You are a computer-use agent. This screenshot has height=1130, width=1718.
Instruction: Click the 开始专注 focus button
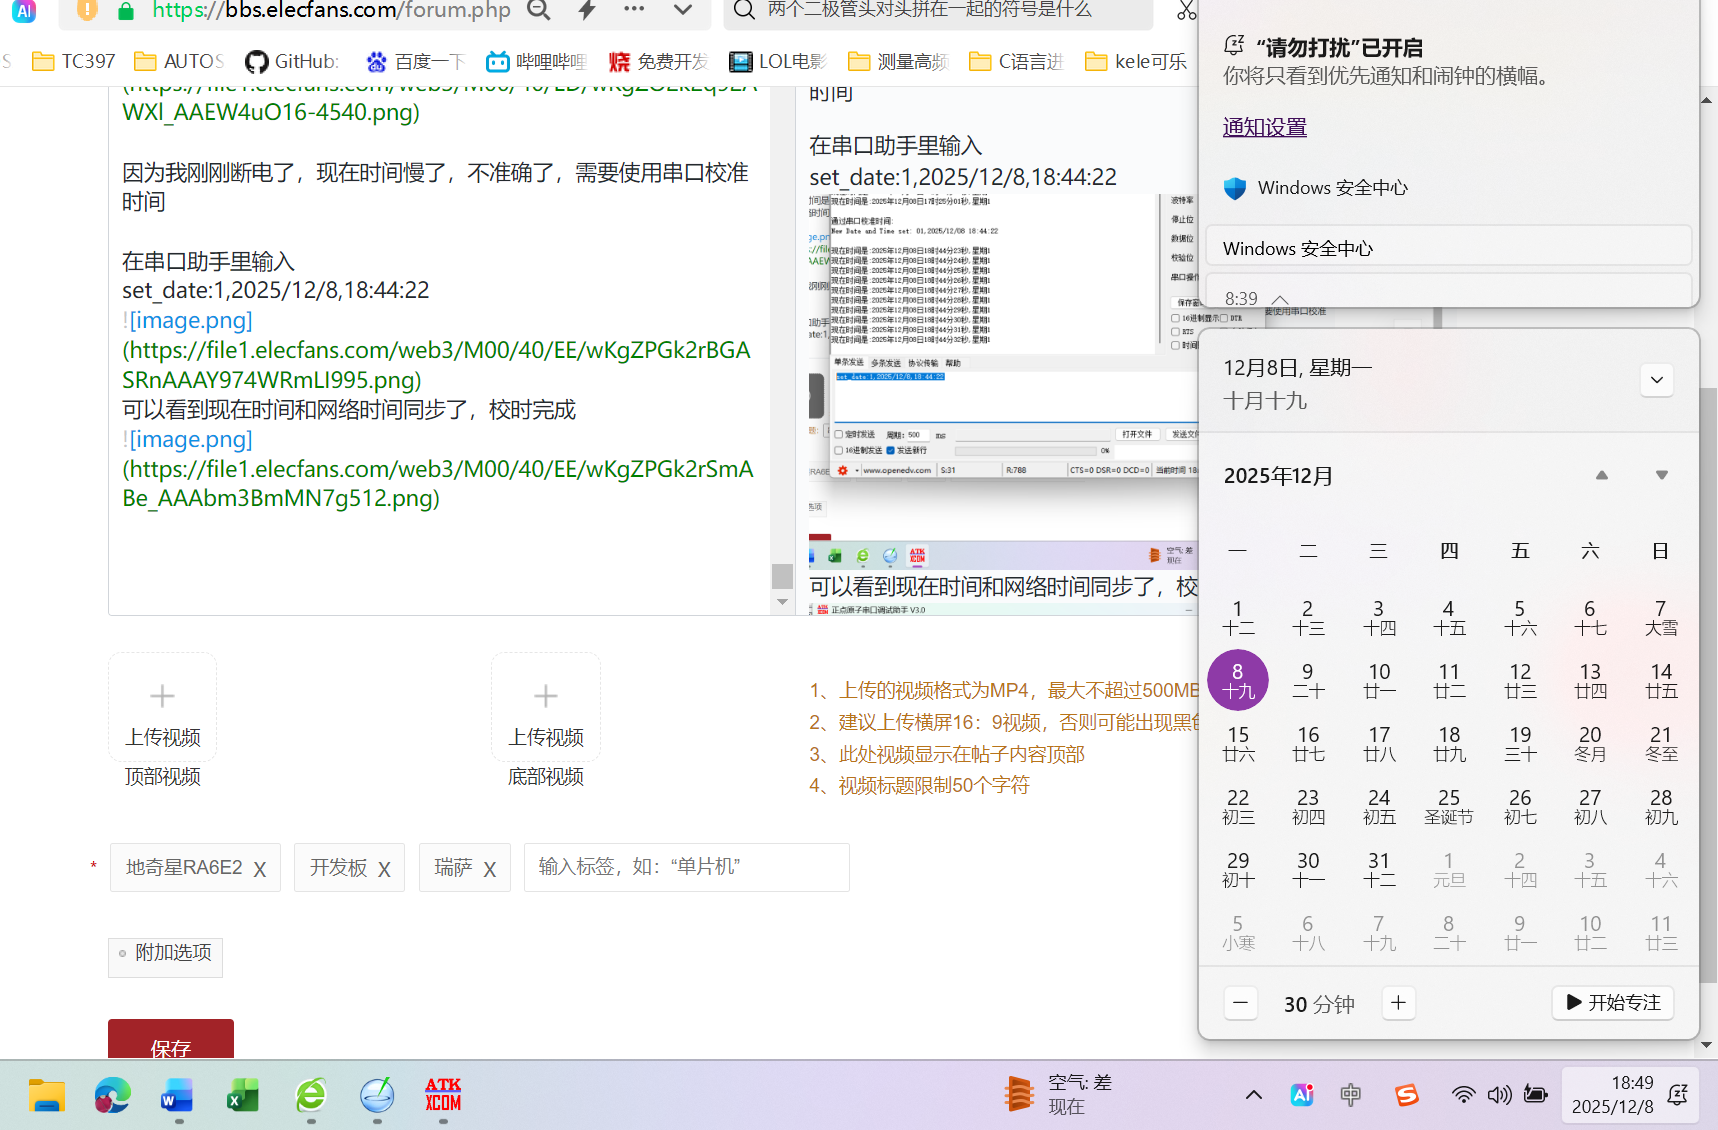(x=1613, y=1002)
